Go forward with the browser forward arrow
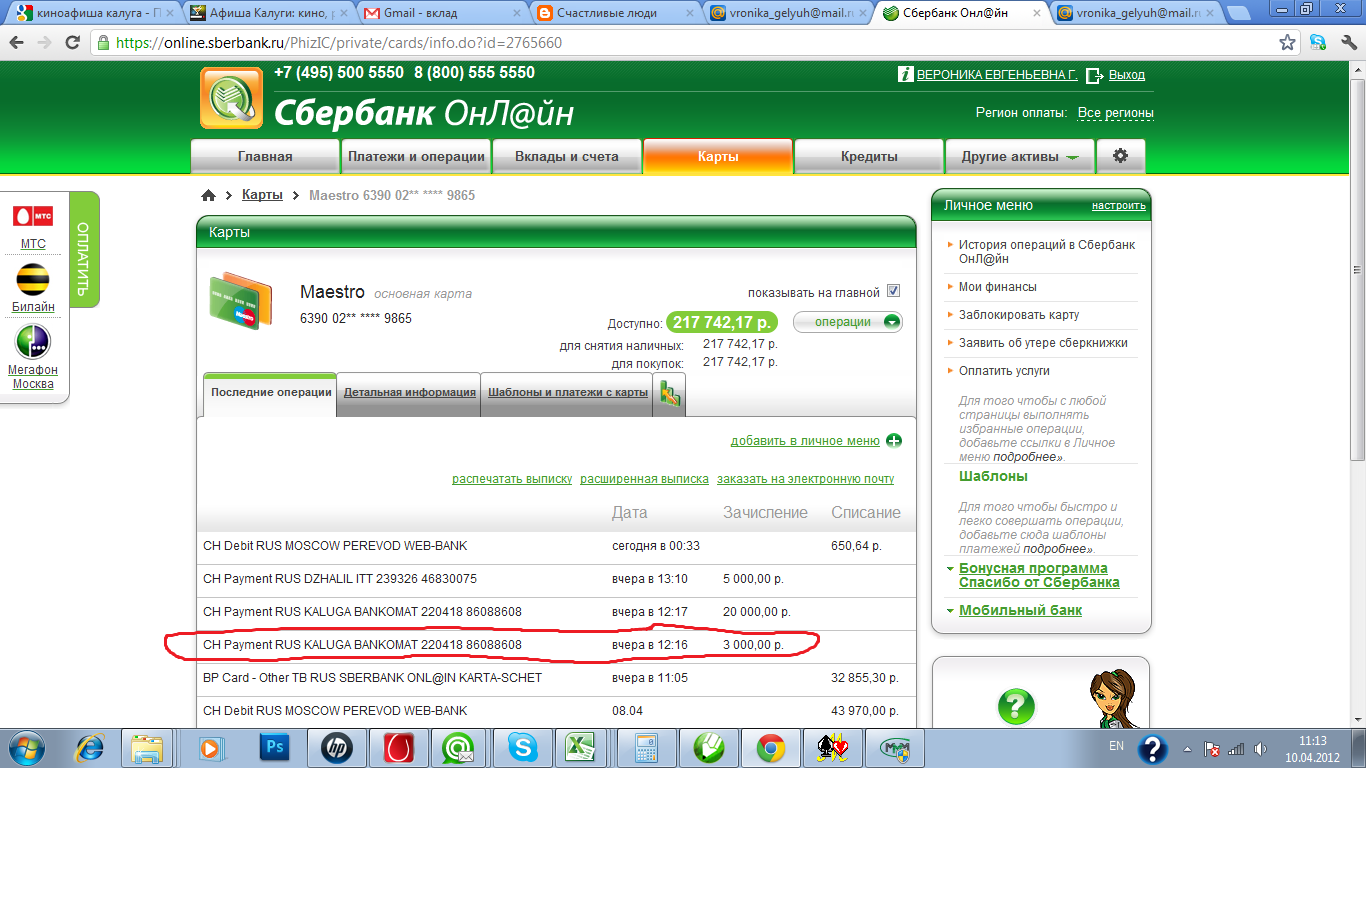Image resolution: width=1366 pixels, height=900 pixels. coord(44,43)
